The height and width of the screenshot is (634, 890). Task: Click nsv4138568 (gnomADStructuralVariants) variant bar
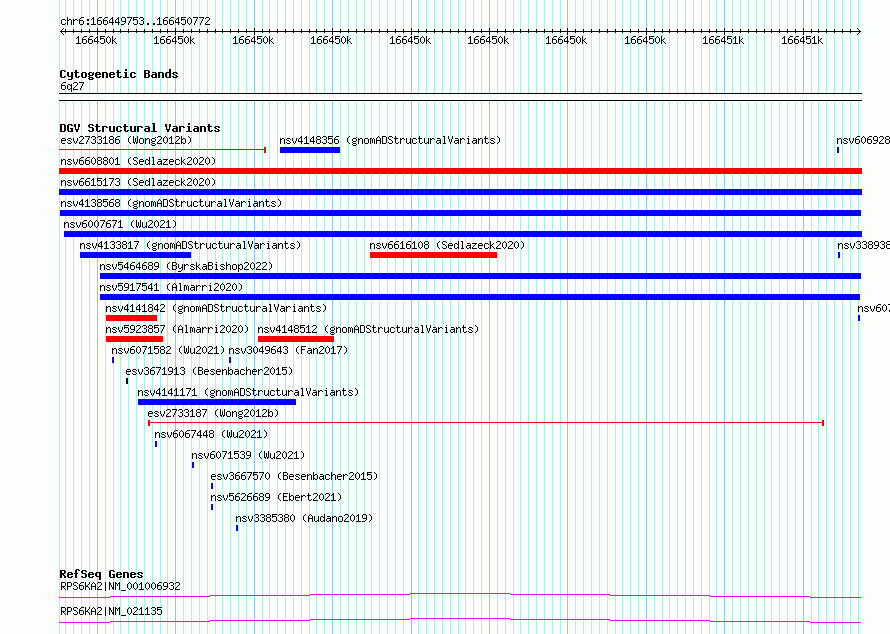460,213
